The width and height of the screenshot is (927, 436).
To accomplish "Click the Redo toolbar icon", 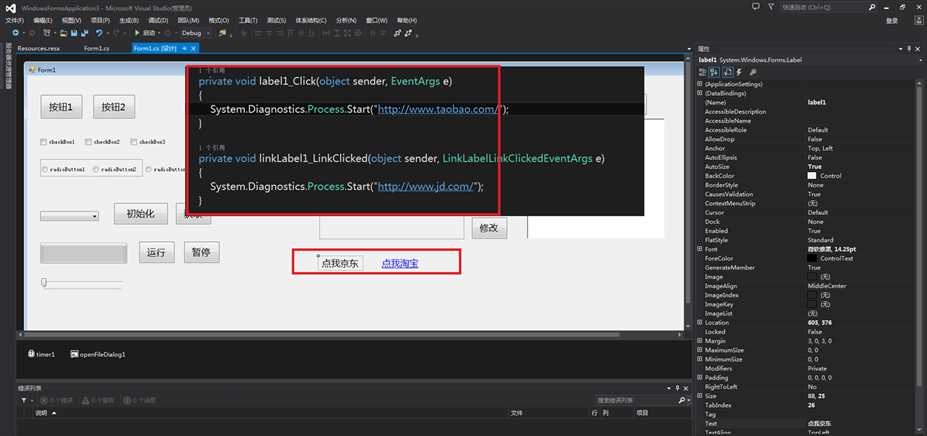I will point(116,33).
